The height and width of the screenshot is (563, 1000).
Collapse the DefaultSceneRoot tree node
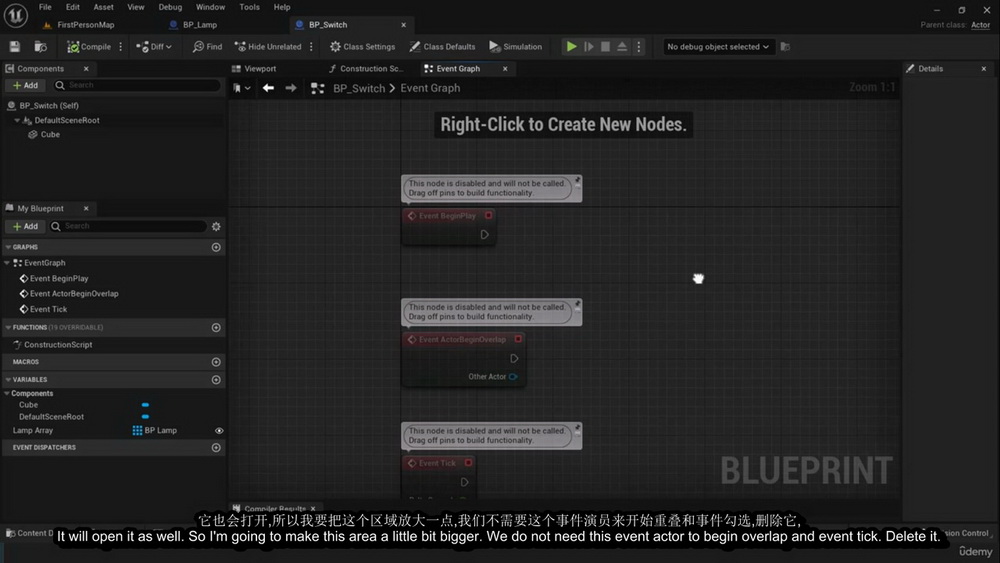click(x=17, y=121)
